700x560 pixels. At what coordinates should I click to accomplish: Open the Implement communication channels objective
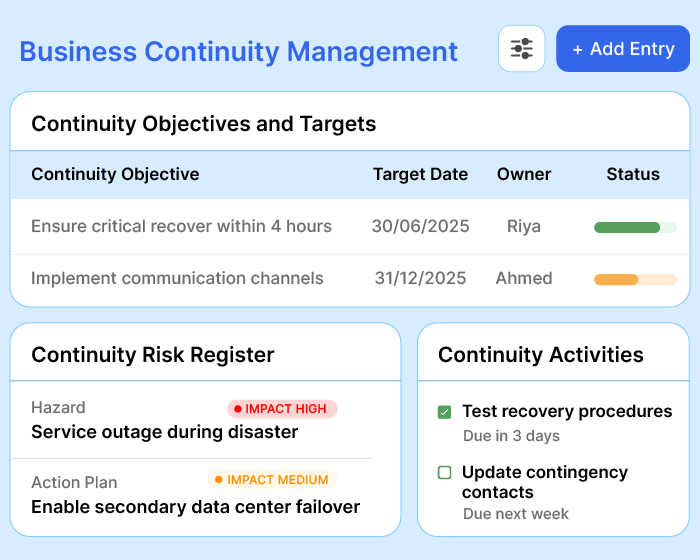pos(177,278)
